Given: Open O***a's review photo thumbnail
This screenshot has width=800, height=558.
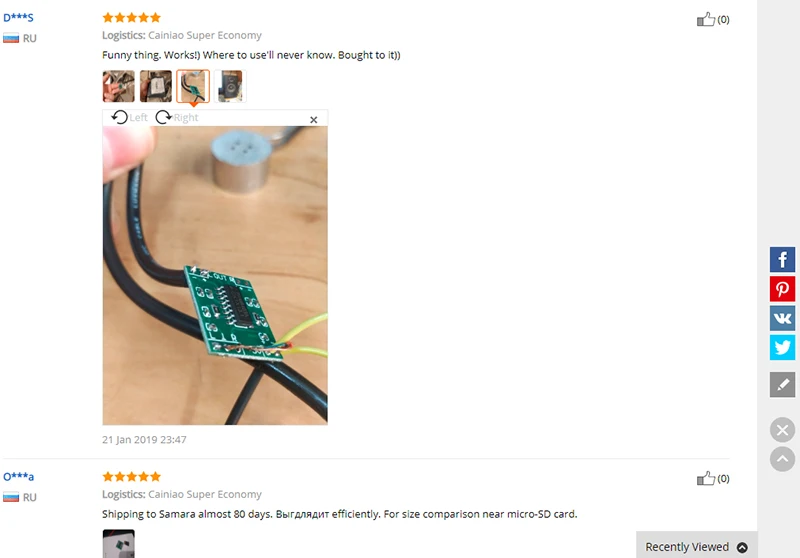Looking at the screenshot, I should 118,544.
